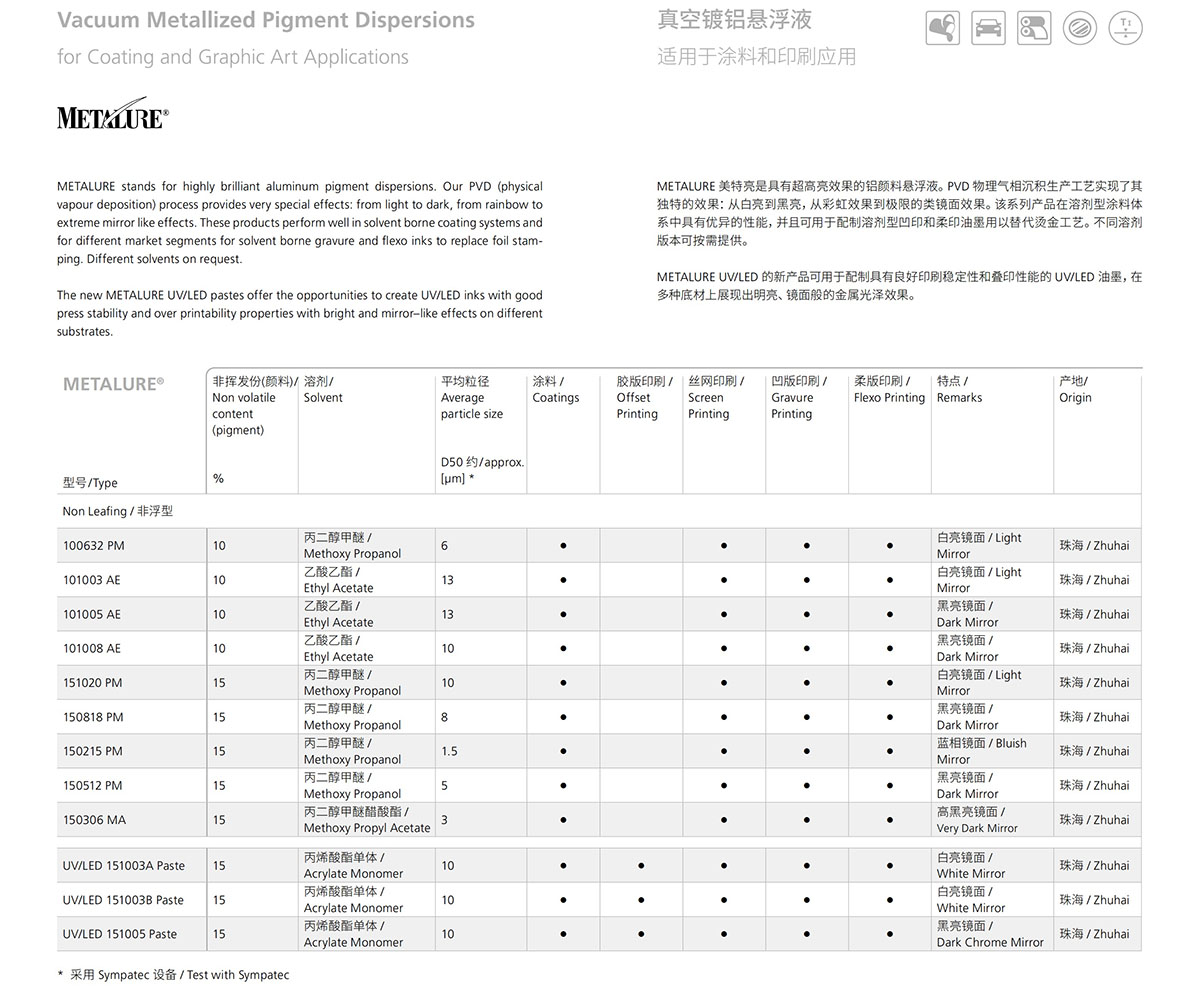Click the Coatings dot in the 100632 PM row
1200x988 pixels.
click(563, 546)
